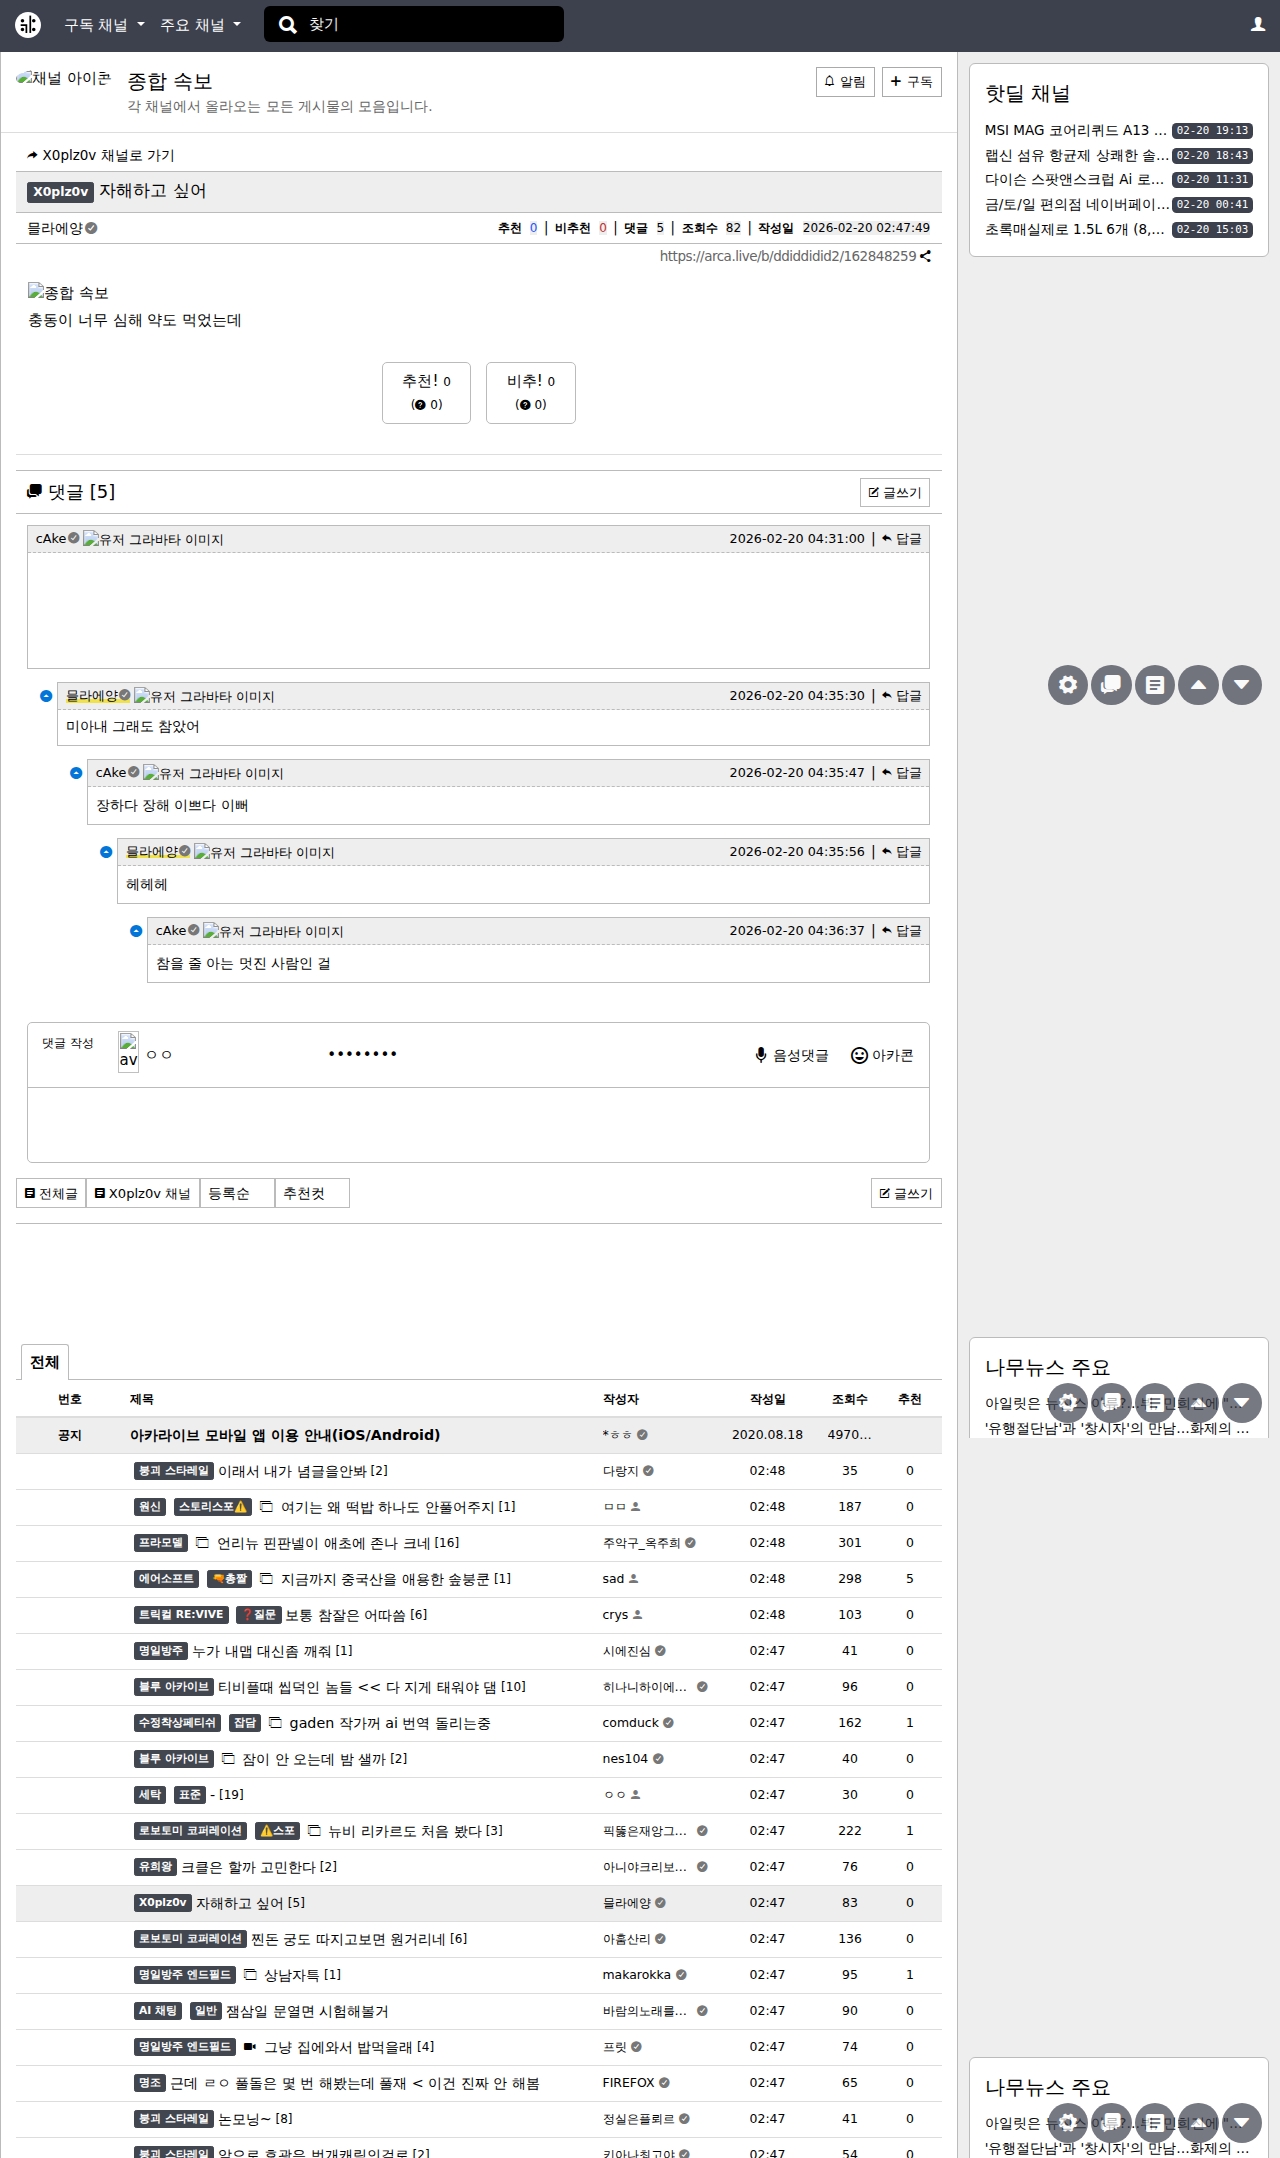Copy post link via share icon
The image size is (1280, 2158).
click(x=926, y=256)
